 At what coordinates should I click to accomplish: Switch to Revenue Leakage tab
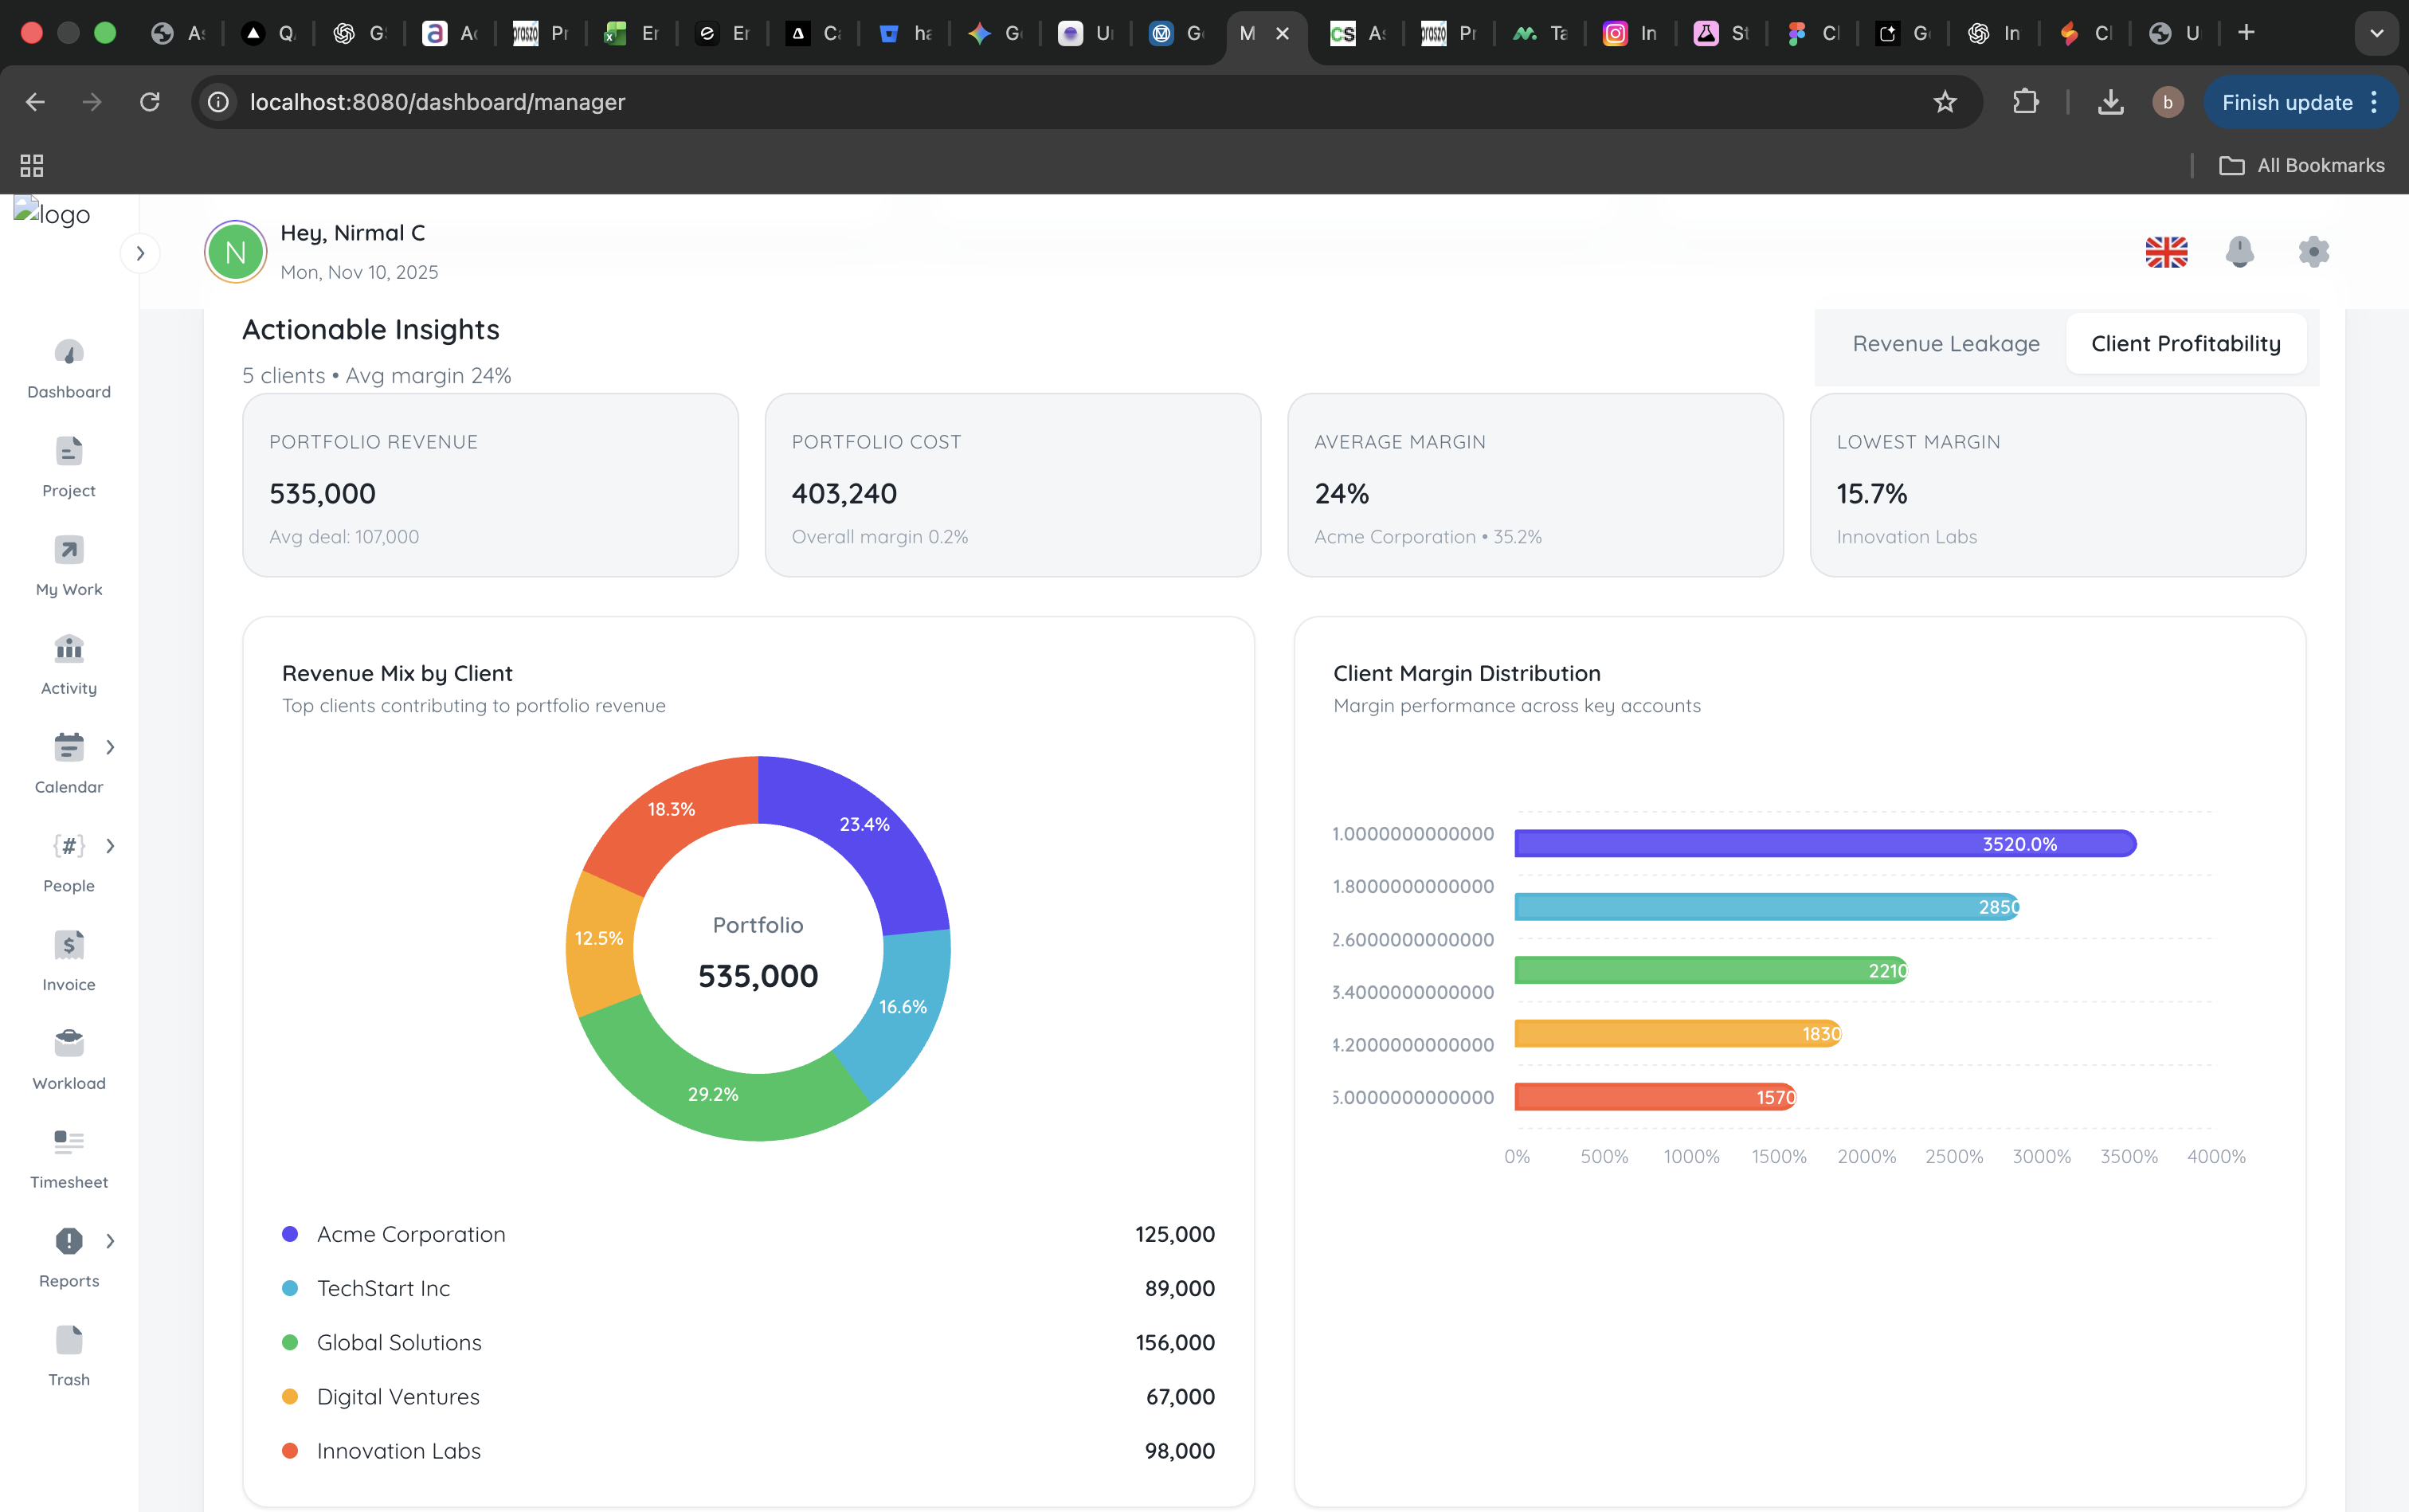pyautogui.click(x=1945, y=344)
